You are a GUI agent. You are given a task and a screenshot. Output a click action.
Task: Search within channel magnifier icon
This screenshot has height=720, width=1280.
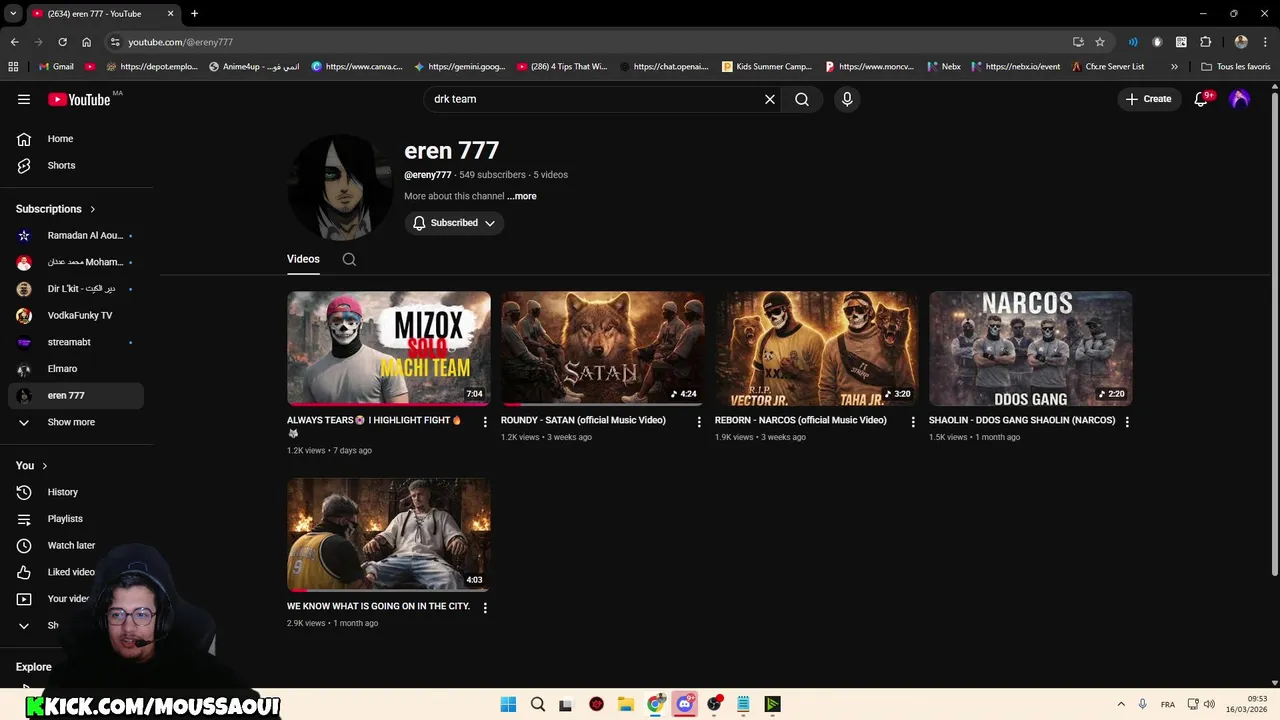pyautogui.click(x=349, y=259)
